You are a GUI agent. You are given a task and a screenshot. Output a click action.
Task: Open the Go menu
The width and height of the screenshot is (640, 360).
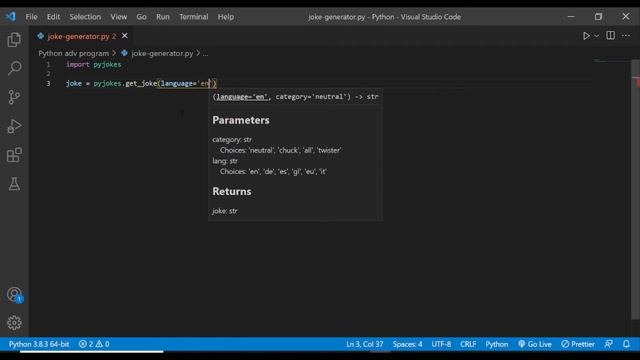pyautogui.click(x=141, y=17)
